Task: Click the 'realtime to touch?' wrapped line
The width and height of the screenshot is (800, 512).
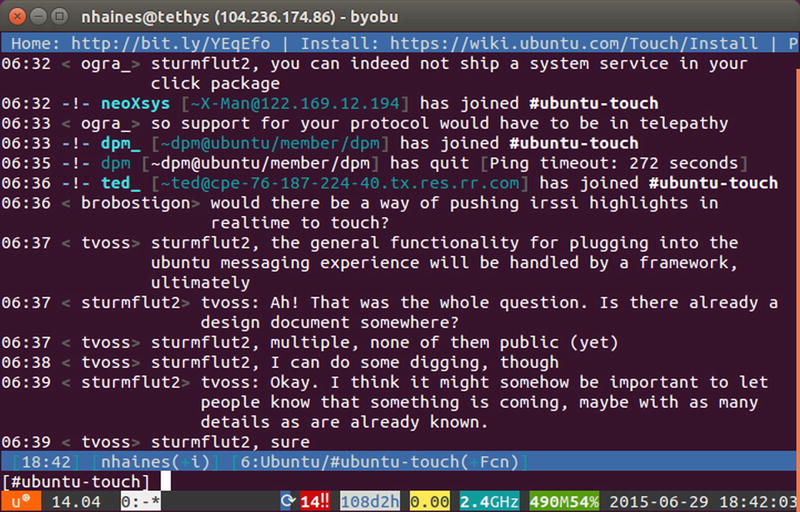Action: (x=300, y=223)
